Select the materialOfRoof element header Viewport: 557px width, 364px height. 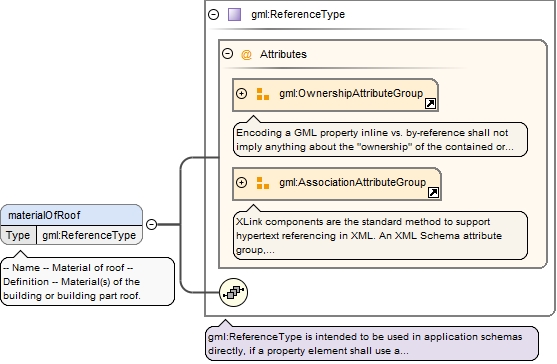[x=72, y=215]
